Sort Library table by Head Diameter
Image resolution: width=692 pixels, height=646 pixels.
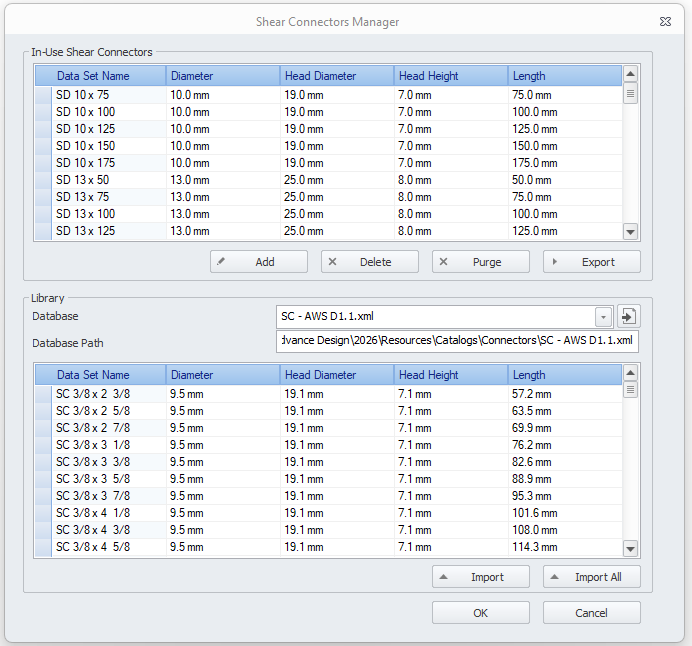(x=337, y=375)
